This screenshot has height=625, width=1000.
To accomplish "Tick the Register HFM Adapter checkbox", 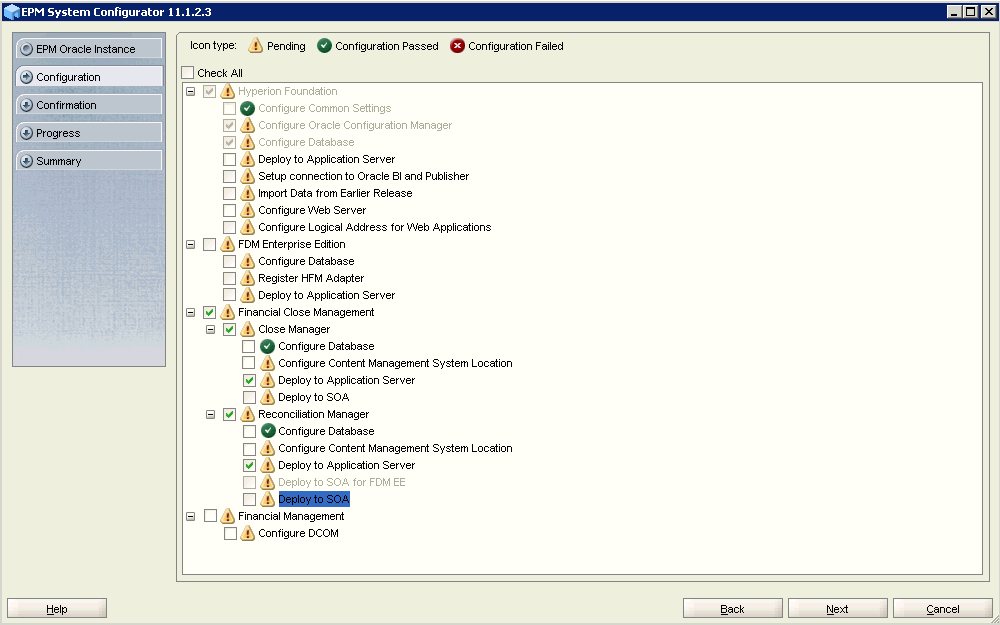I will point(230,278).
